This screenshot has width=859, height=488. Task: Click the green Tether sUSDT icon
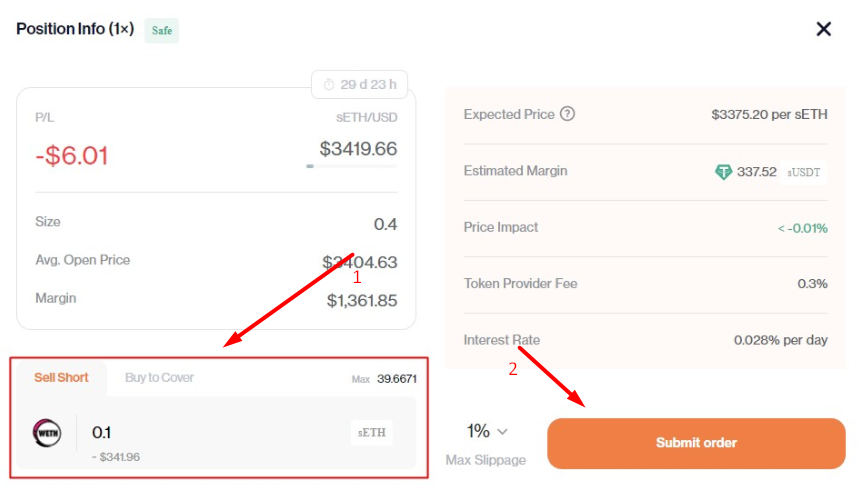pos(723,172)
